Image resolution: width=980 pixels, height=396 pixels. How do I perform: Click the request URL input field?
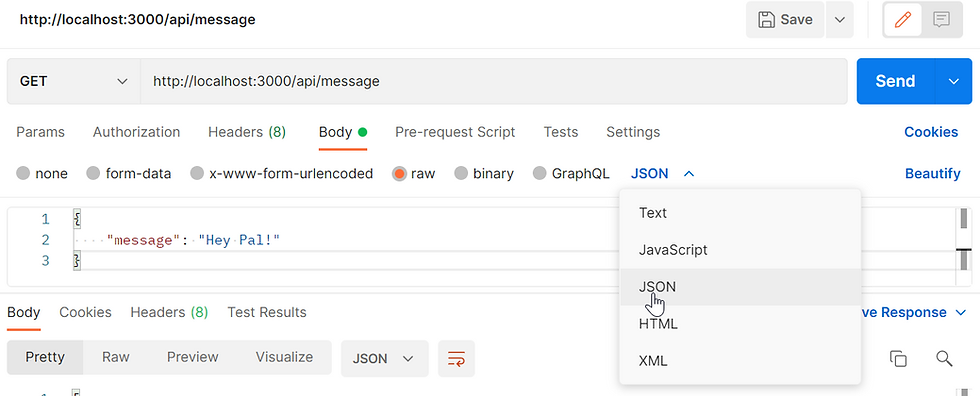click(x=494, y=81)
